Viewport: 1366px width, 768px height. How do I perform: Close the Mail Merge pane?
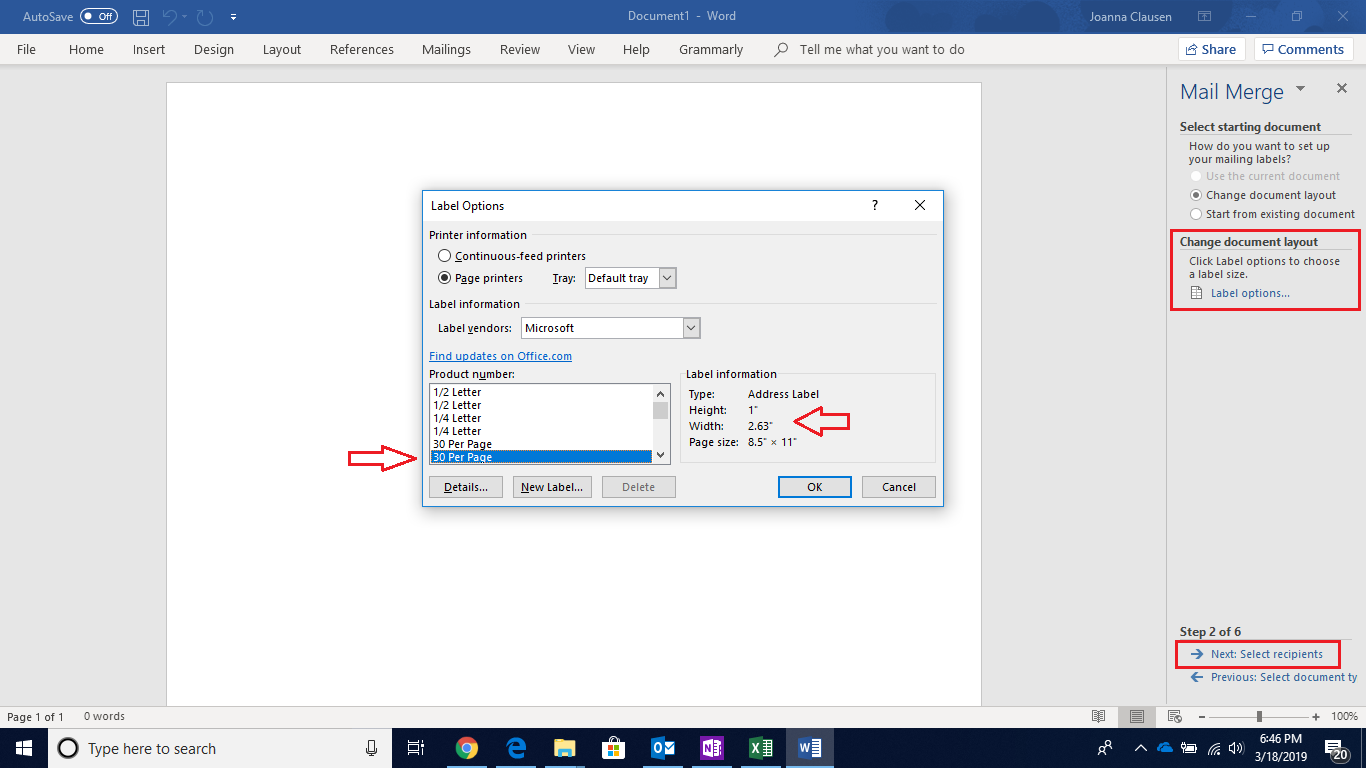click(x=1342, y=89)
